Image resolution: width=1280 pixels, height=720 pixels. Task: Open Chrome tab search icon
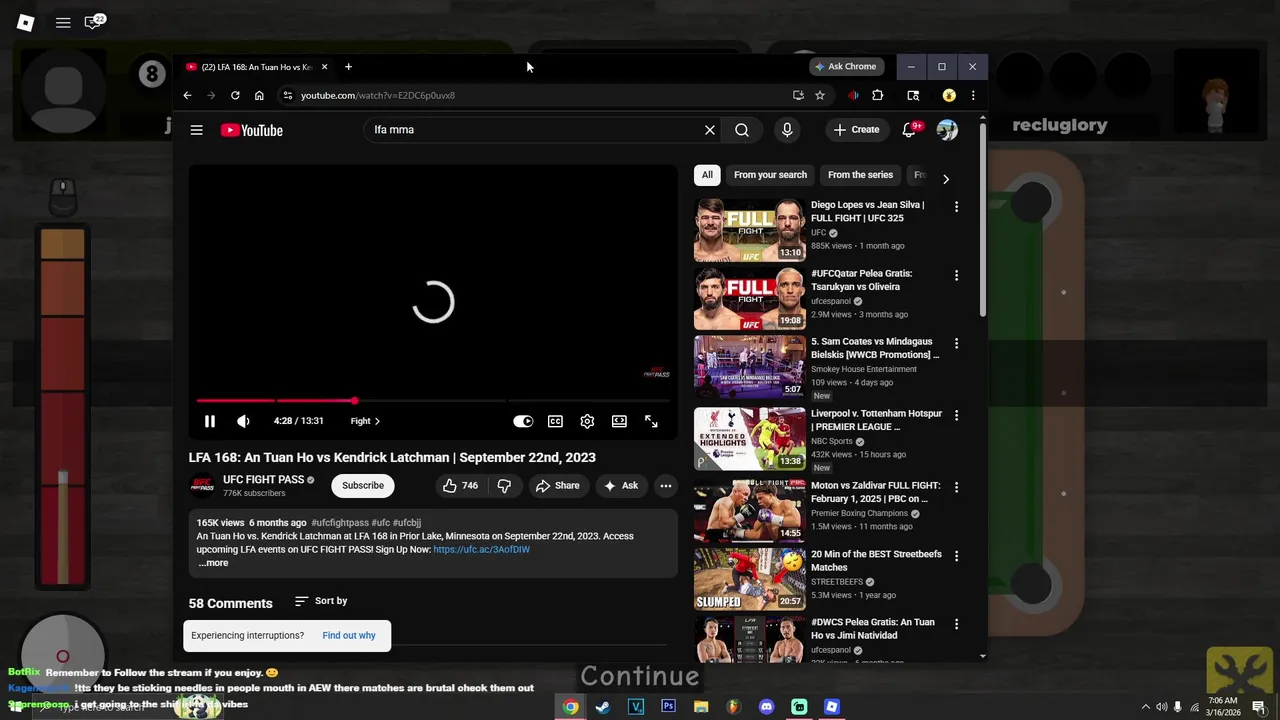(913, 95)
